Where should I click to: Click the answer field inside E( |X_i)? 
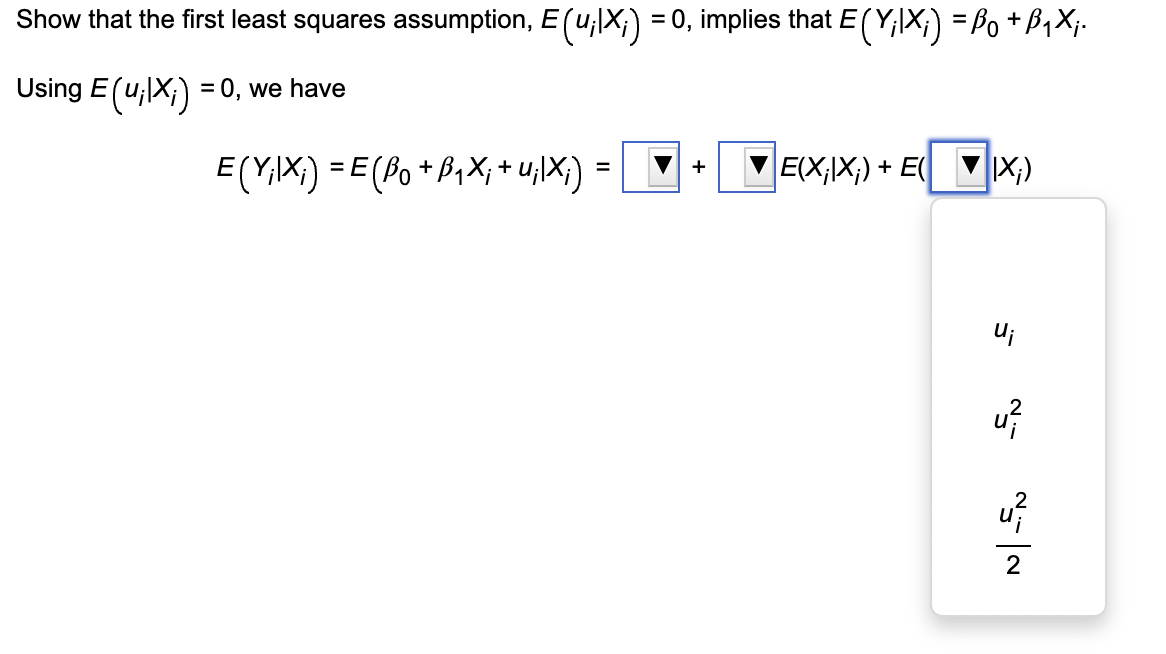pyautogui.click(x=945, y=167)
